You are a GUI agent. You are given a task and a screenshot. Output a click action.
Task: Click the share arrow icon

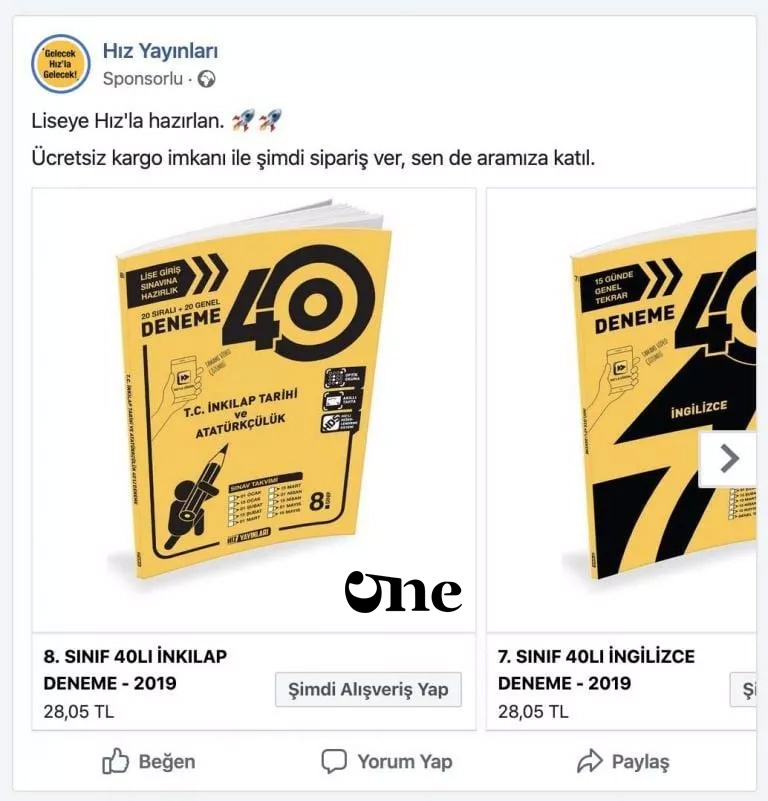(590, 761)
